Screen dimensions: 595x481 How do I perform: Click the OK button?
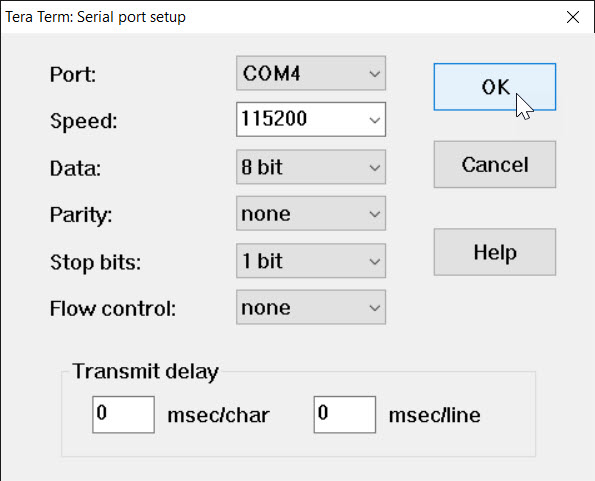(x=494, y=87)
